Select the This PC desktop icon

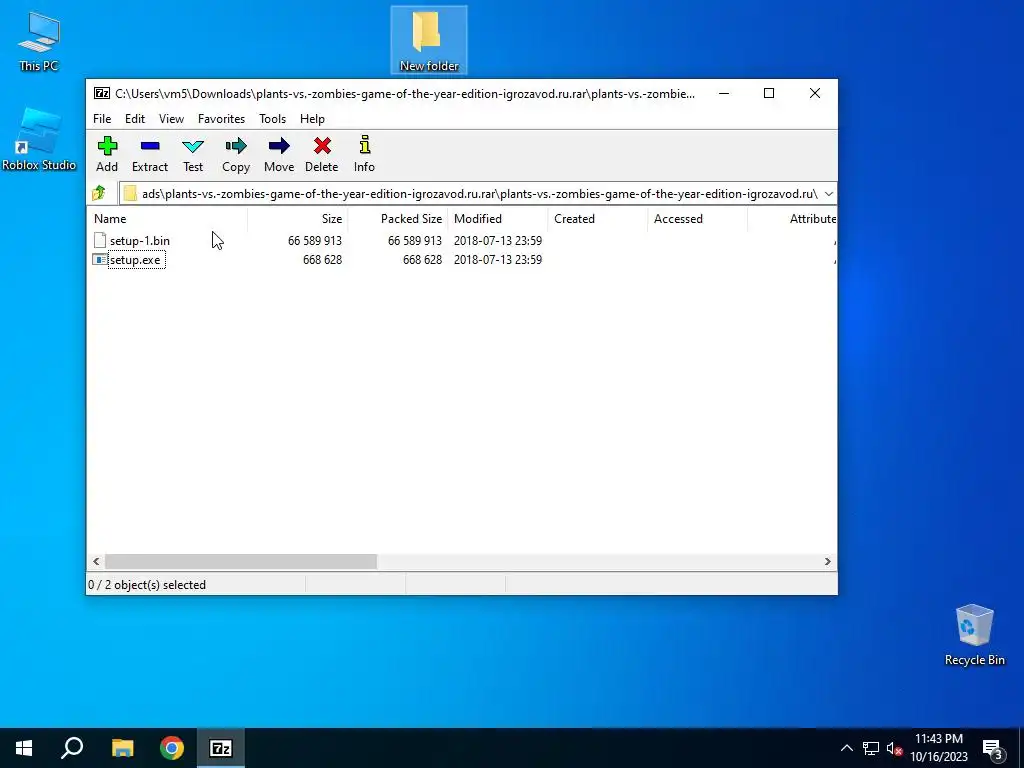click(x=39, y=40)
